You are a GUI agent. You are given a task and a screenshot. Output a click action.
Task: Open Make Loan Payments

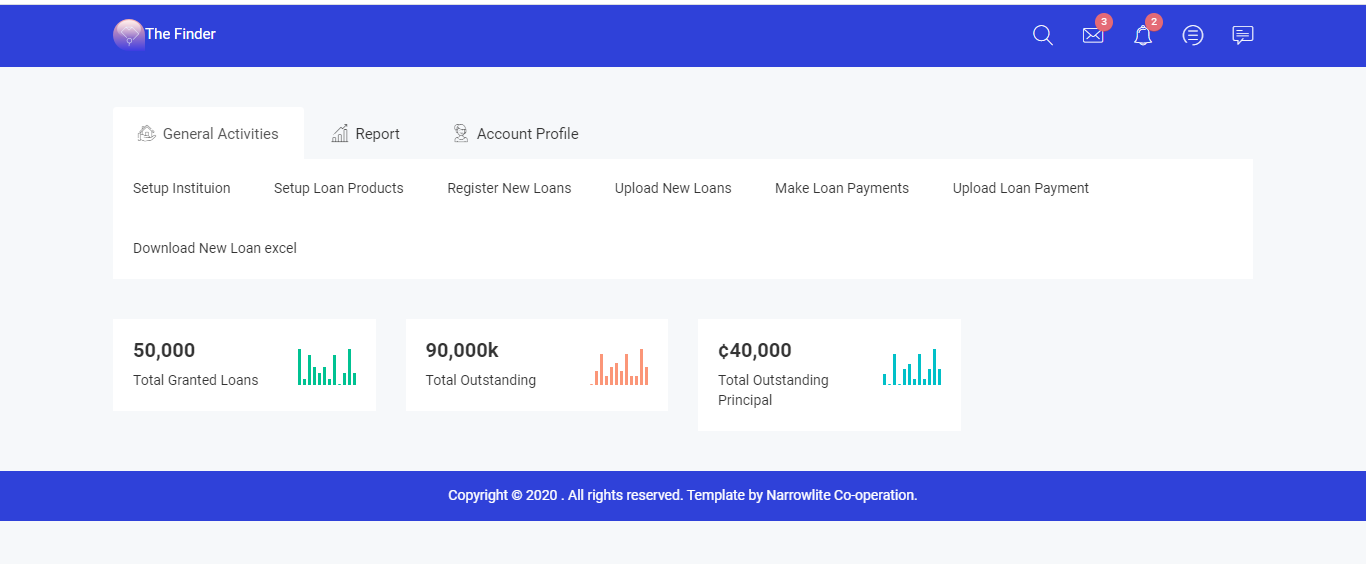(842, 188)
